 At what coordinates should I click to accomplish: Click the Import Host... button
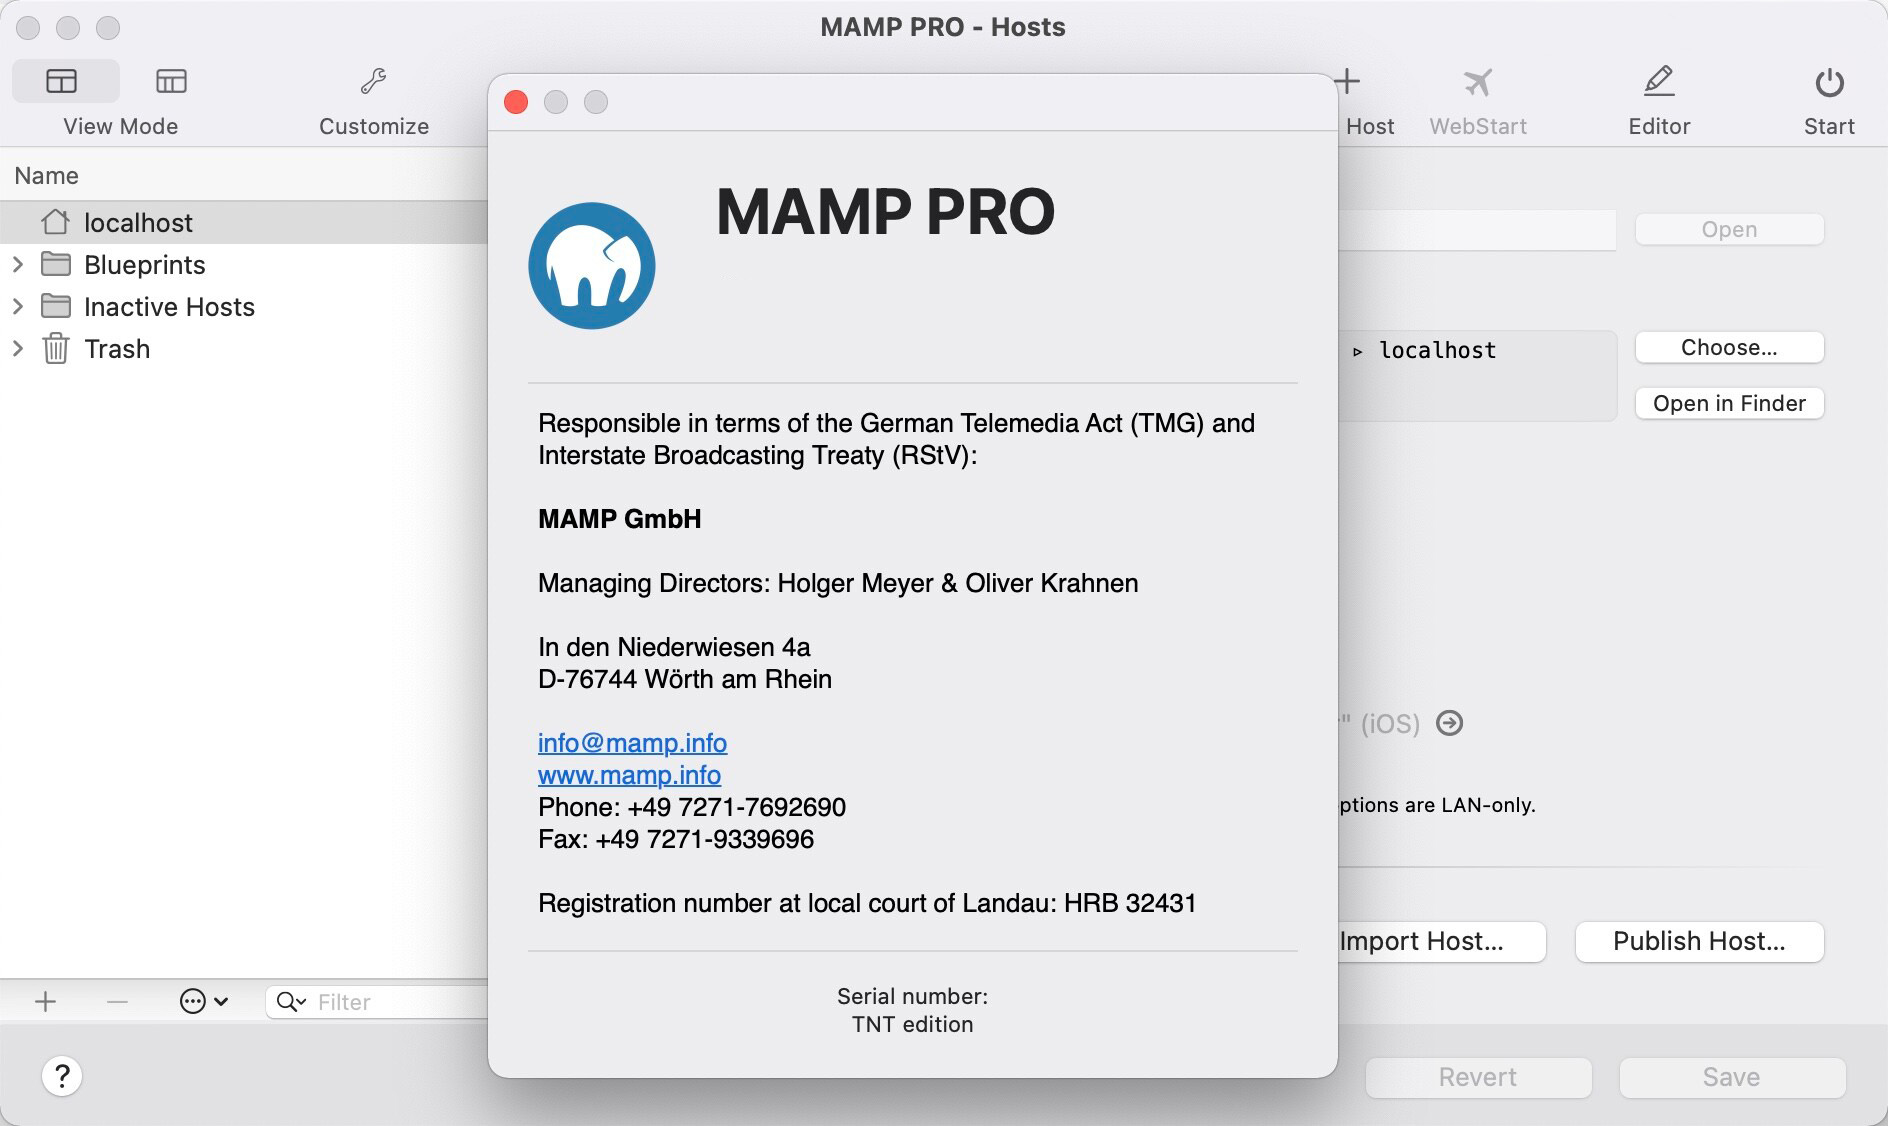coord(1442,941)
